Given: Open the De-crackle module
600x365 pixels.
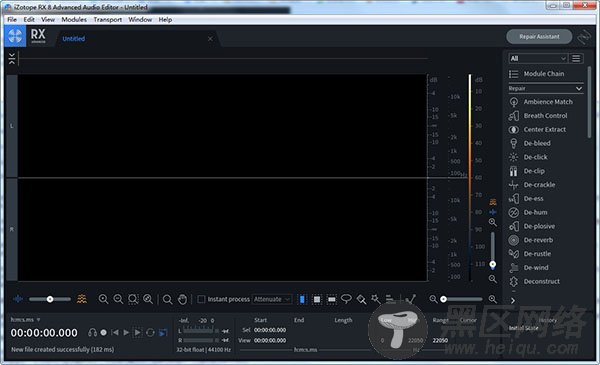Looking at the screenshot, I should click(x=532, y=184).
